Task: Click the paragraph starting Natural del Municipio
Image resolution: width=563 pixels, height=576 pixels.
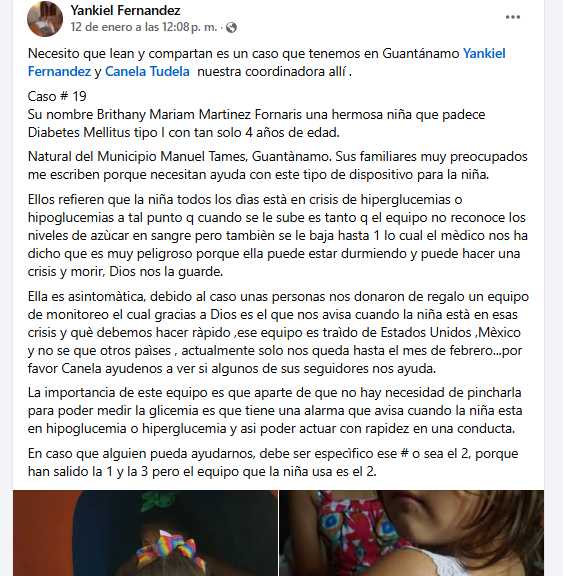Action: pos(278,165)
